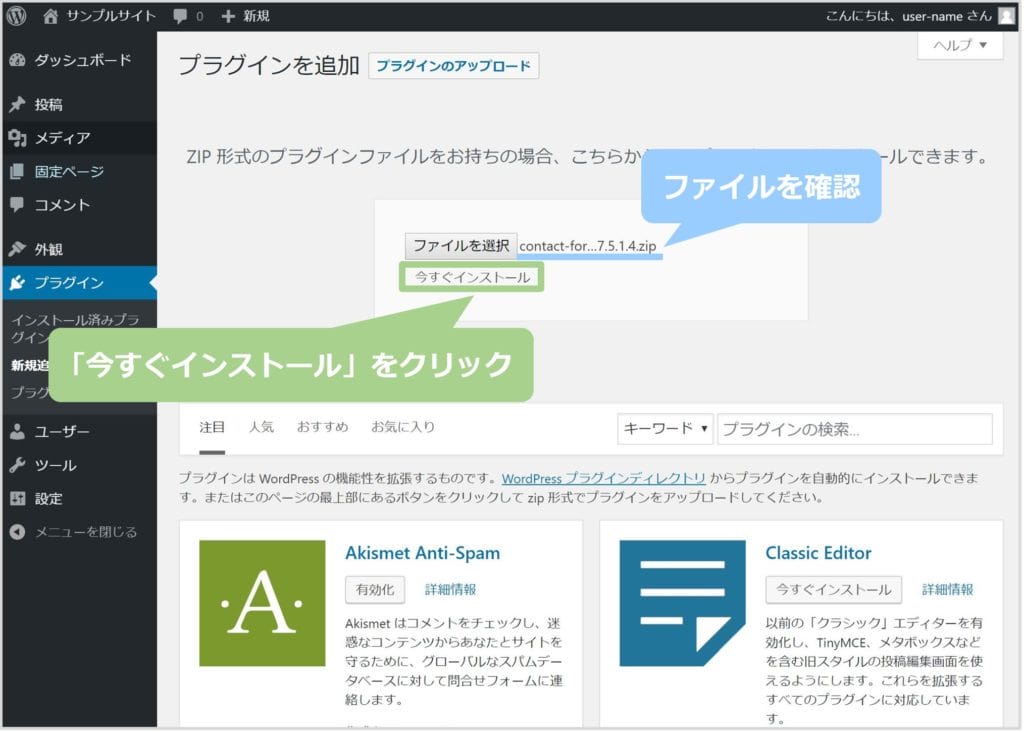Screen dimensions: 1024x732
Task: Expand the ヘルプ dropdown tab
Action: click(959, 46)
